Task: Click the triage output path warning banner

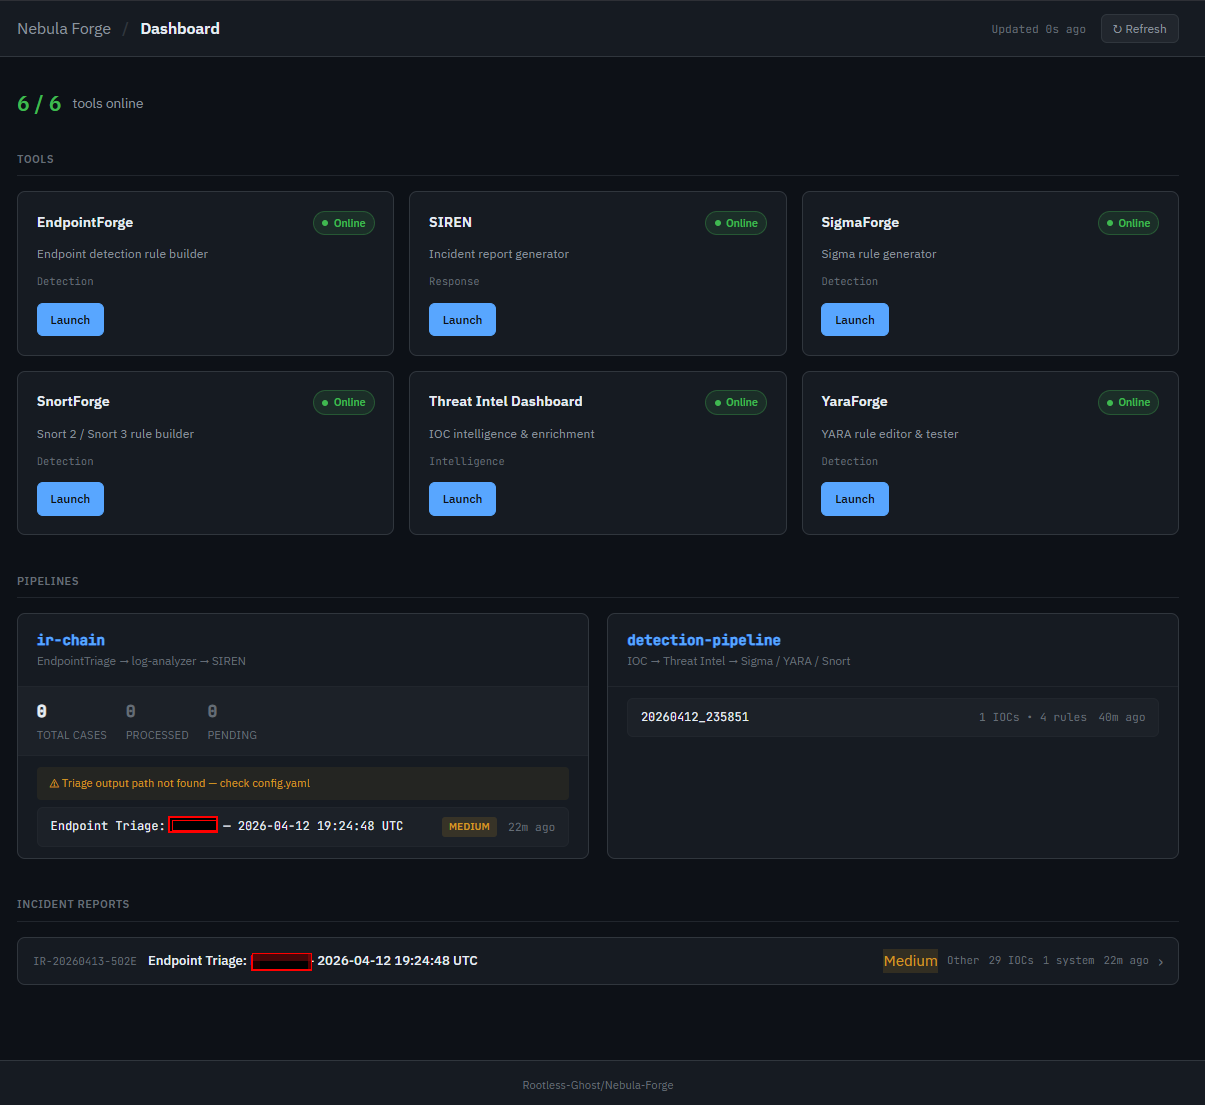Action: point(303,783)
